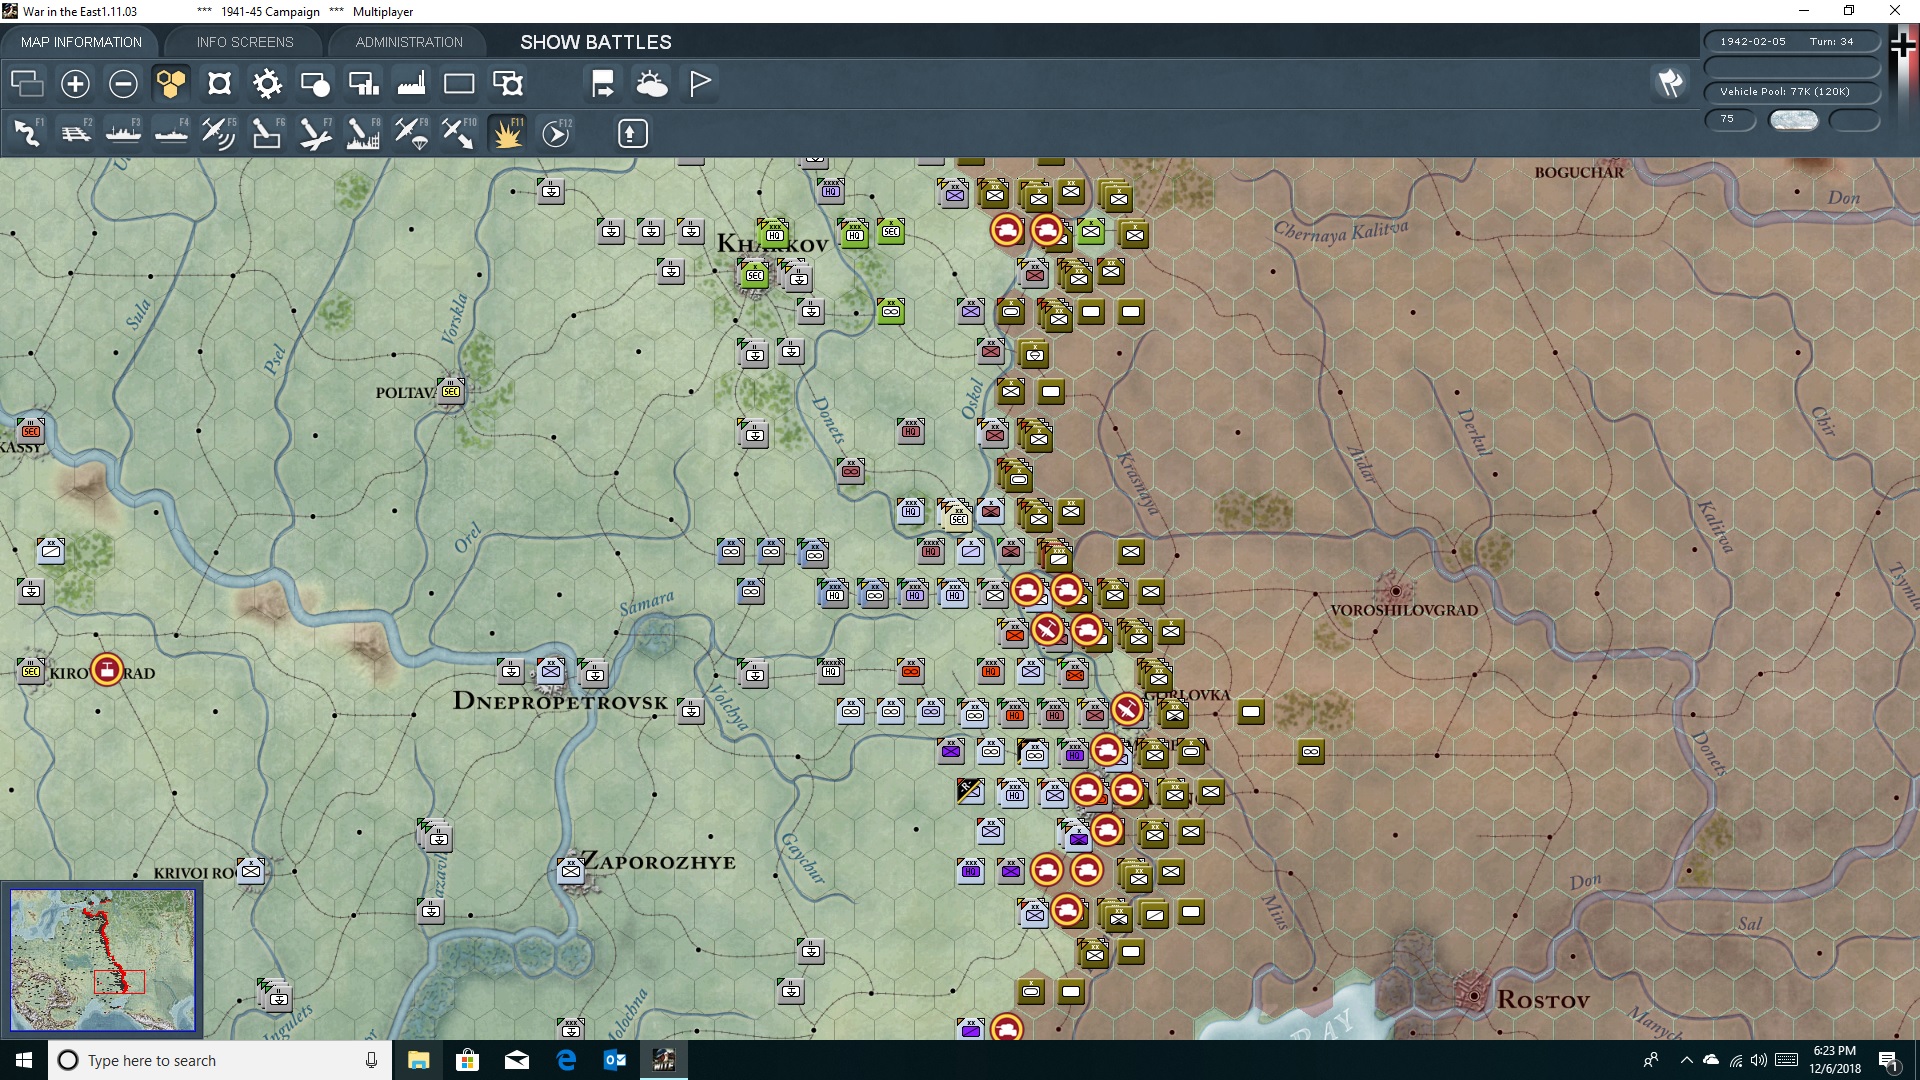Toggle unit counters square-and-circle icon
The image size is (1920, 1080).
pyautogui.click(x=315, y=84)
